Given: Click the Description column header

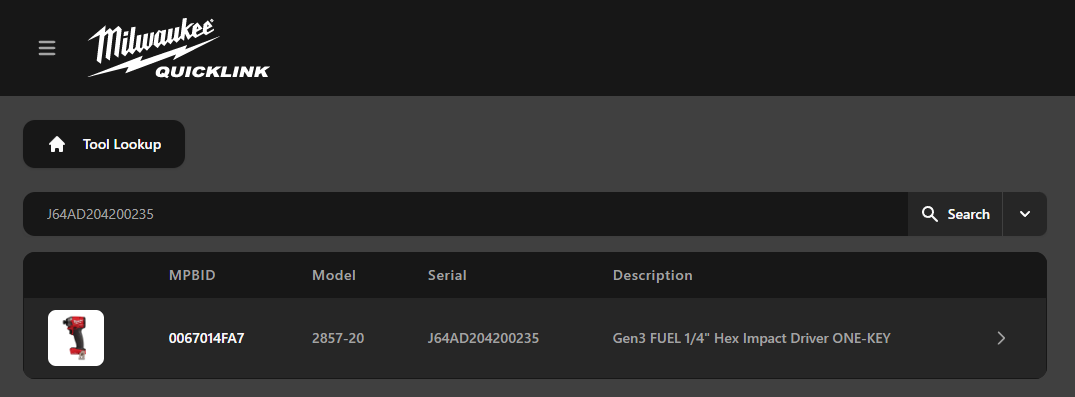Looking at the screenshot, I should pos(653,275).
